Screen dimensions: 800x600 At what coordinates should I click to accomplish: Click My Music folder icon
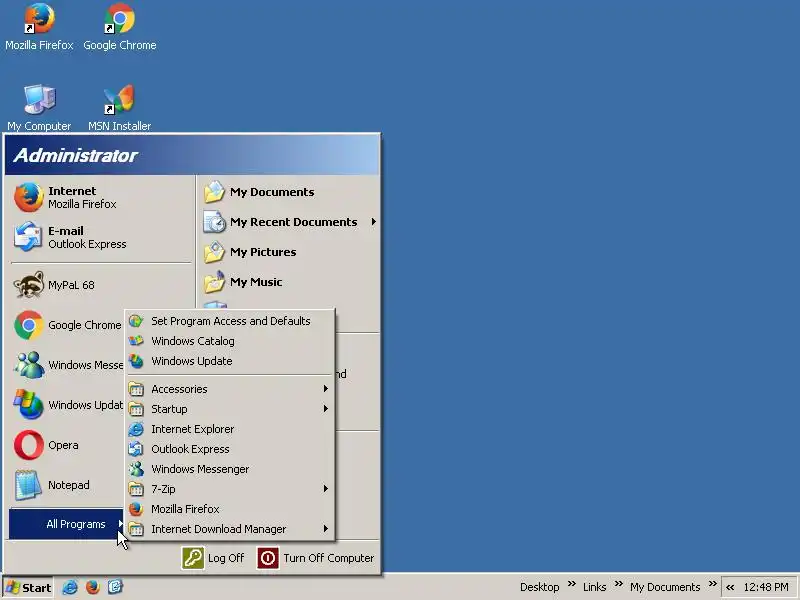click(214, 282)
